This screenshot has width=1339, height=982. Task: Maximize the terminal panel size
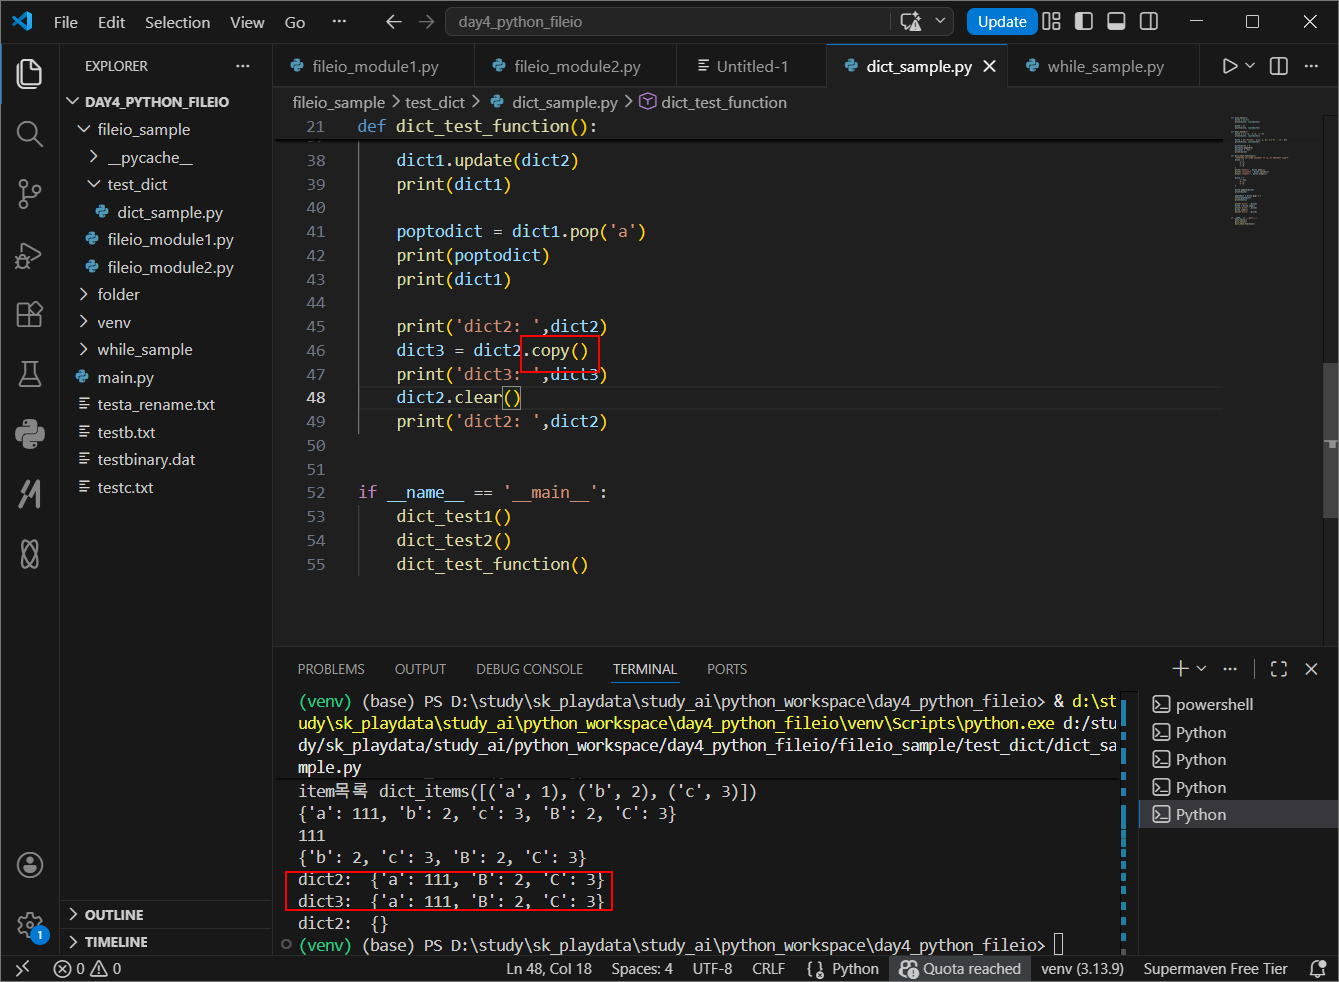coord(1279,669)
